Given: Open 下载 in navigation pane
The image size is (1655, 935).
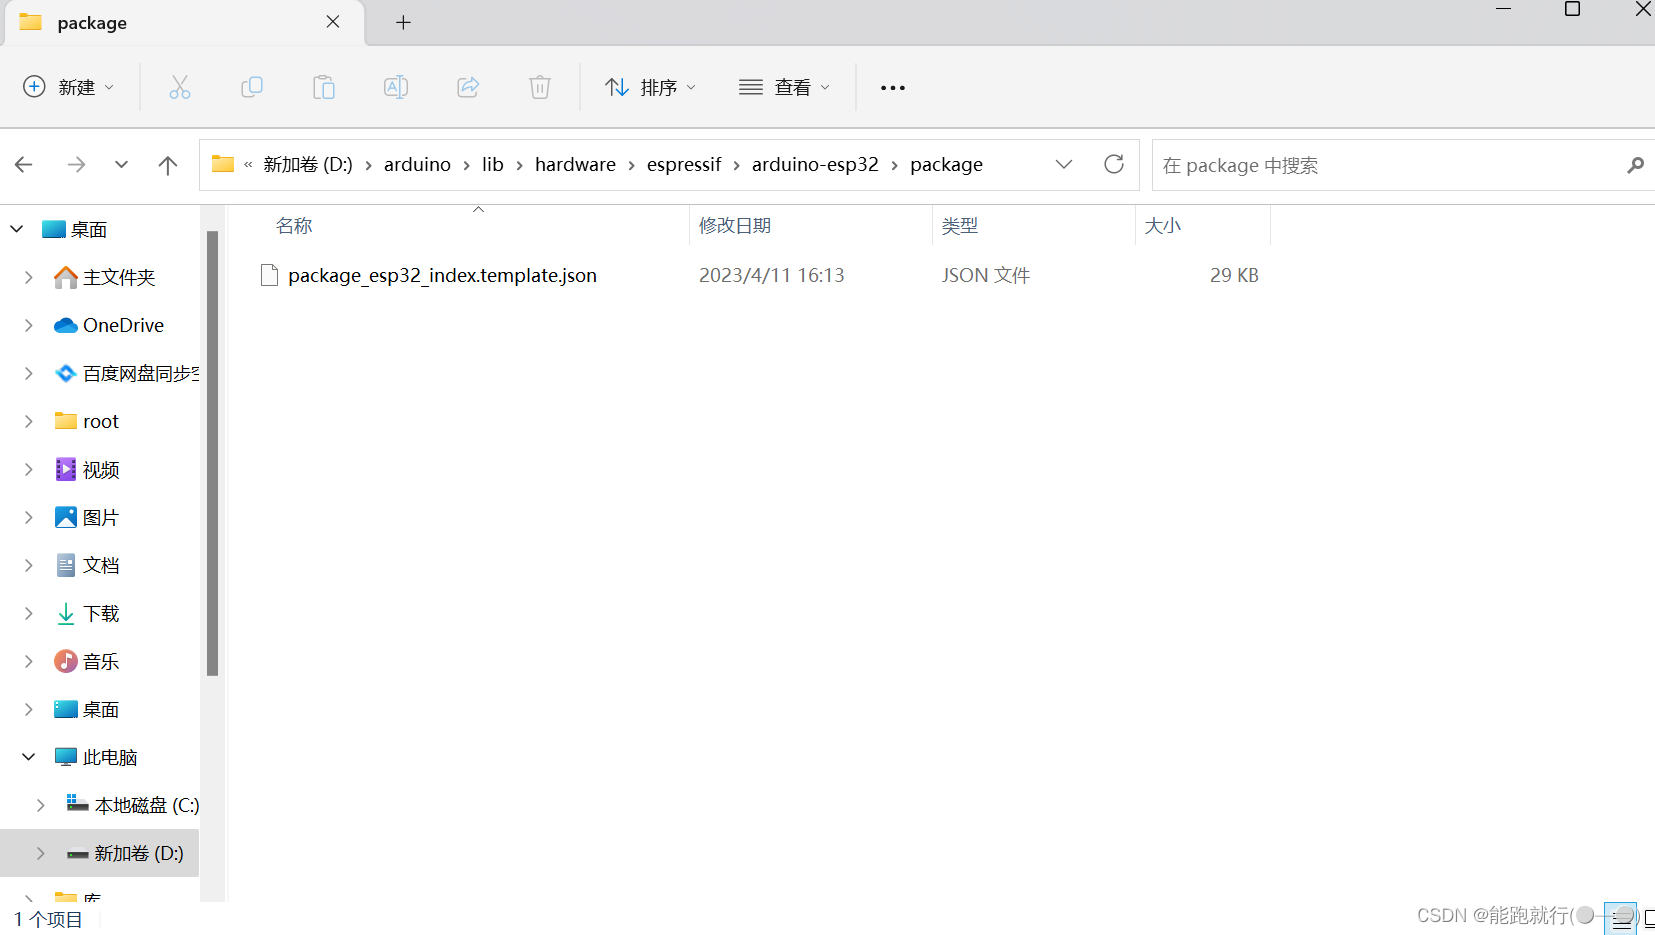Looking at the screenshot, I should 101,613.
